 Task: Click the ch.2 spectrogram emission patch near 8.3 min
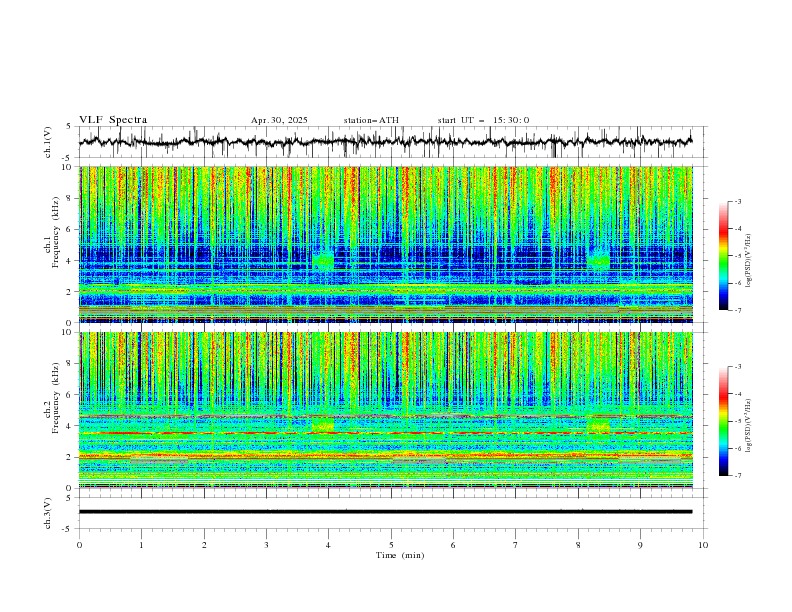tap(599, 425)
